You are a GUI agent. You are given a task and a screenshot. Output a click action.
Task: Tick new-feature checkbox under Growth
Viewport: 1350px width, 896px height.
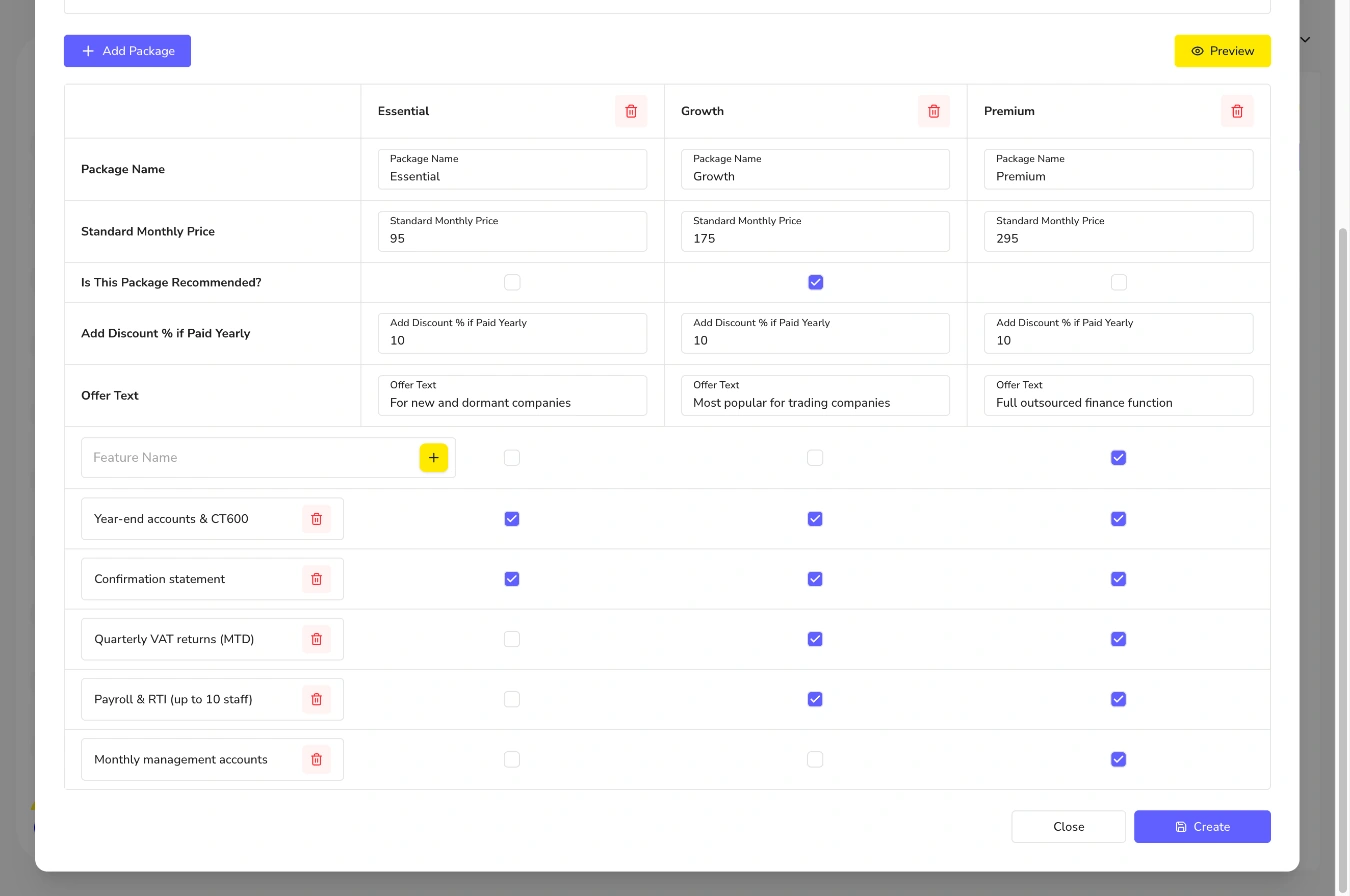coord(815,458)
